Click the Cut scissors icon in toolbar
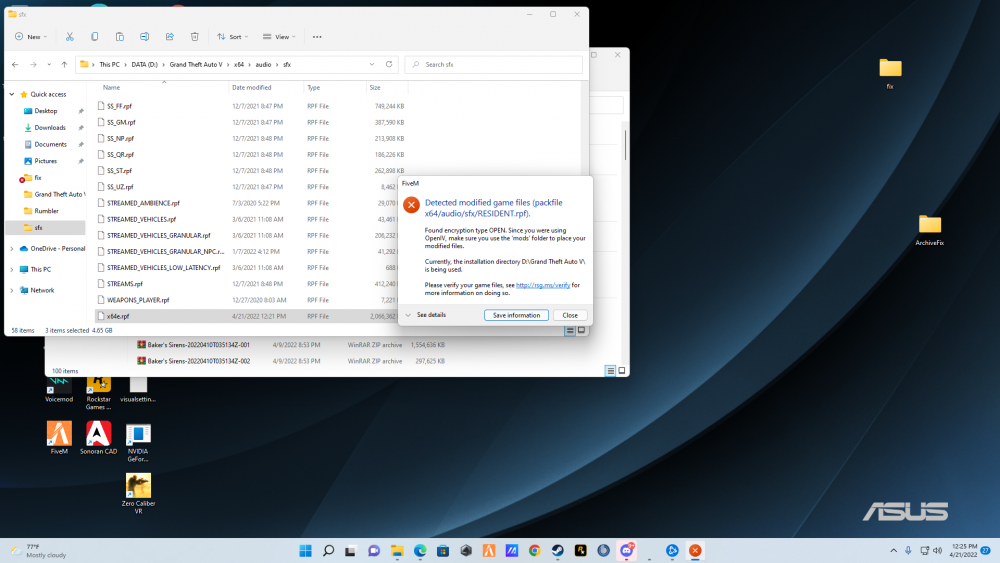The image size is (1000, 563). (x=70, y=37)
